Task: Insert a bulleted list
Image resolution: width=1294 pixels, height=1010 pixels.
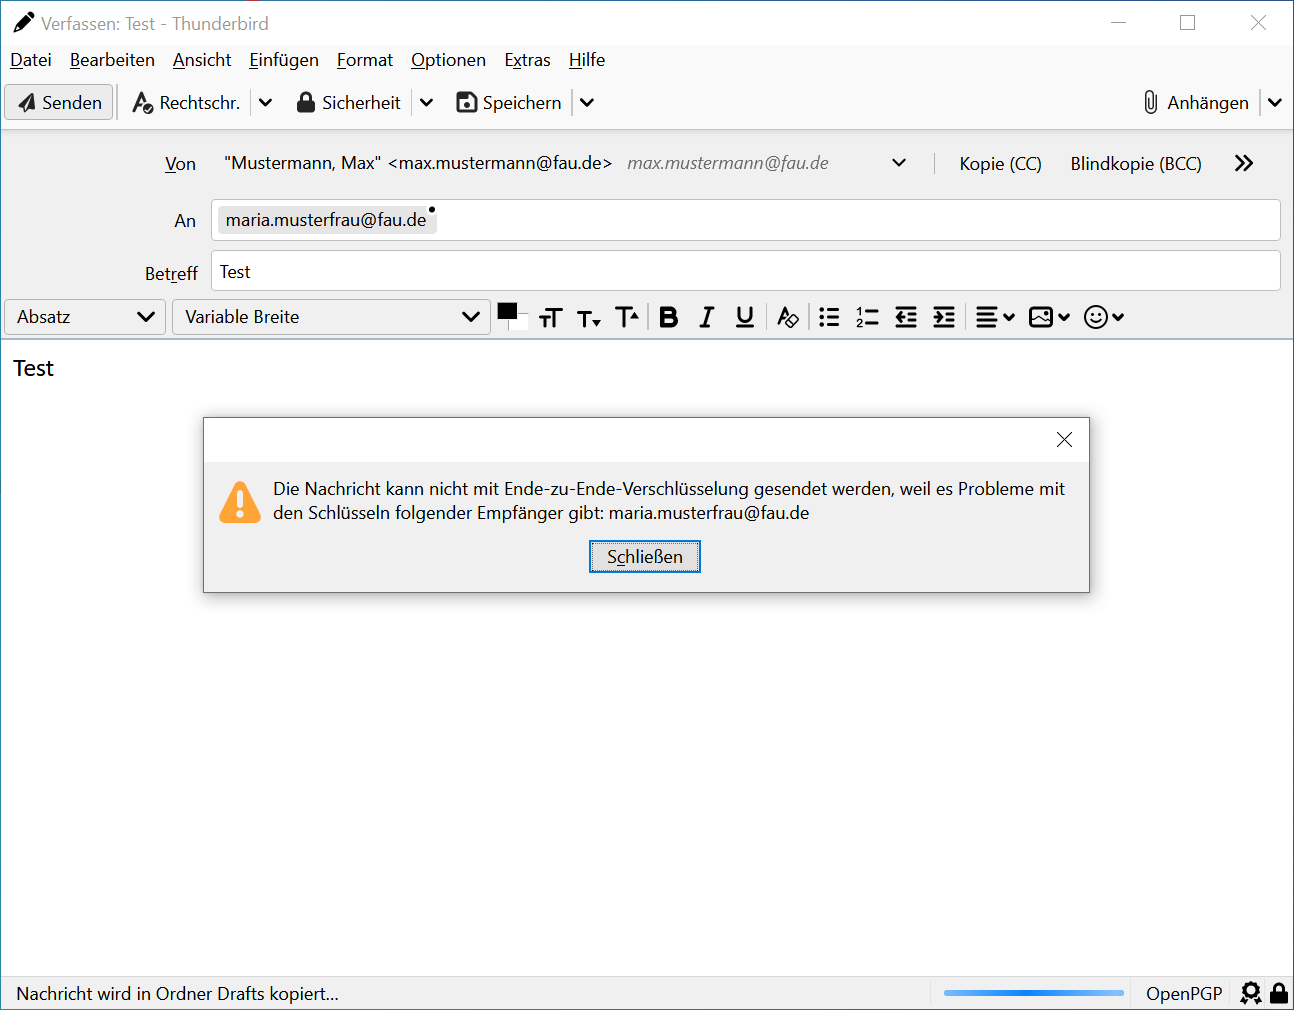Action: pyautogui.click(x=829, y=317)
